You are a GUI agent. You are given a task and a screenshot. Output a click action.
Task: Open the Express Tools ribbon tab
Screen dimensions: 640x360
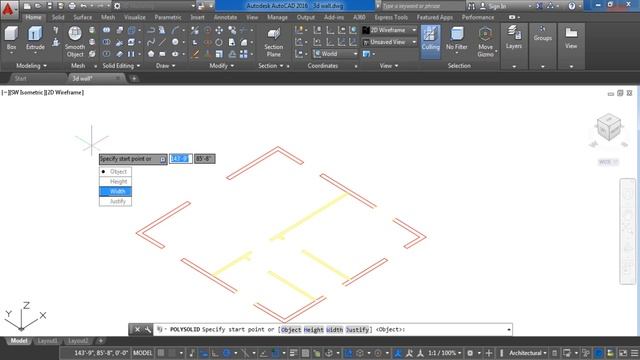pos(391,17)
